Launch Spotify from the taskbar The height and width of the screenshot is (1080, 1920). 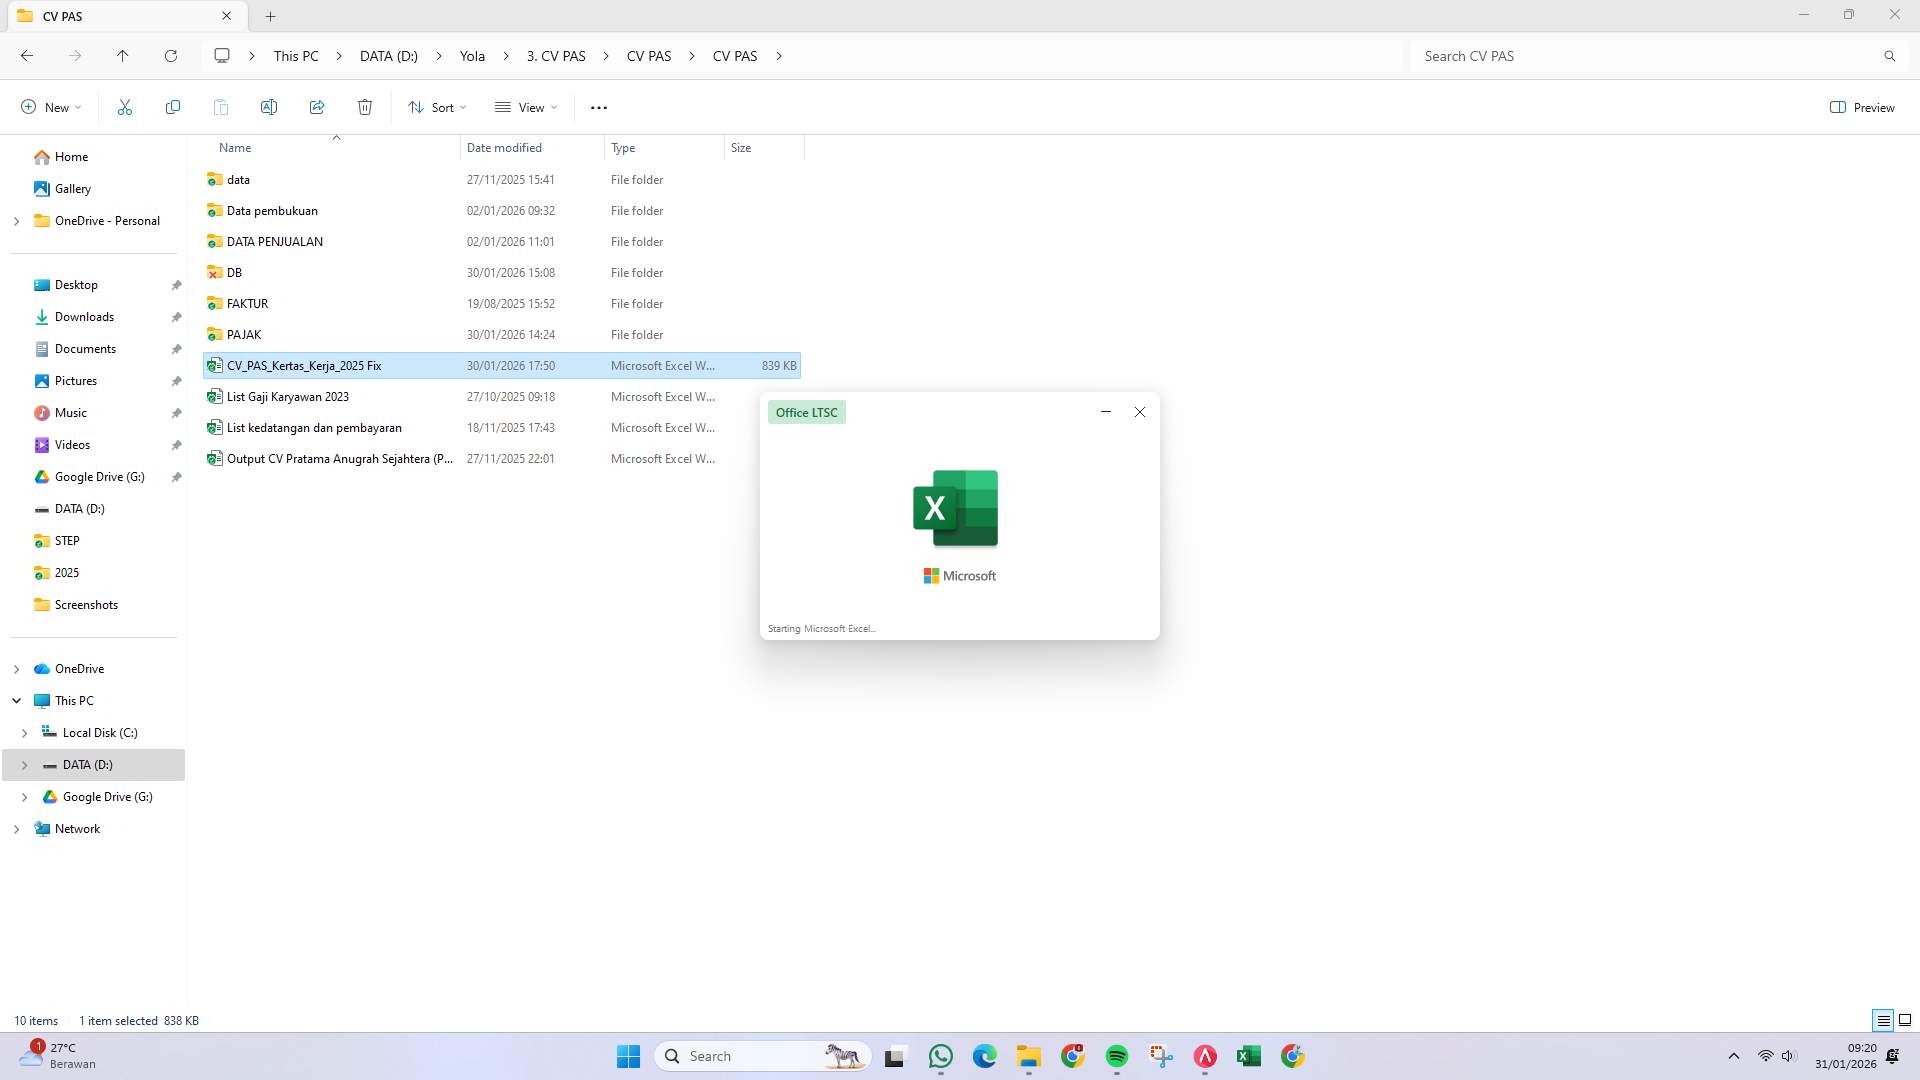(x=1116, y=1055)
